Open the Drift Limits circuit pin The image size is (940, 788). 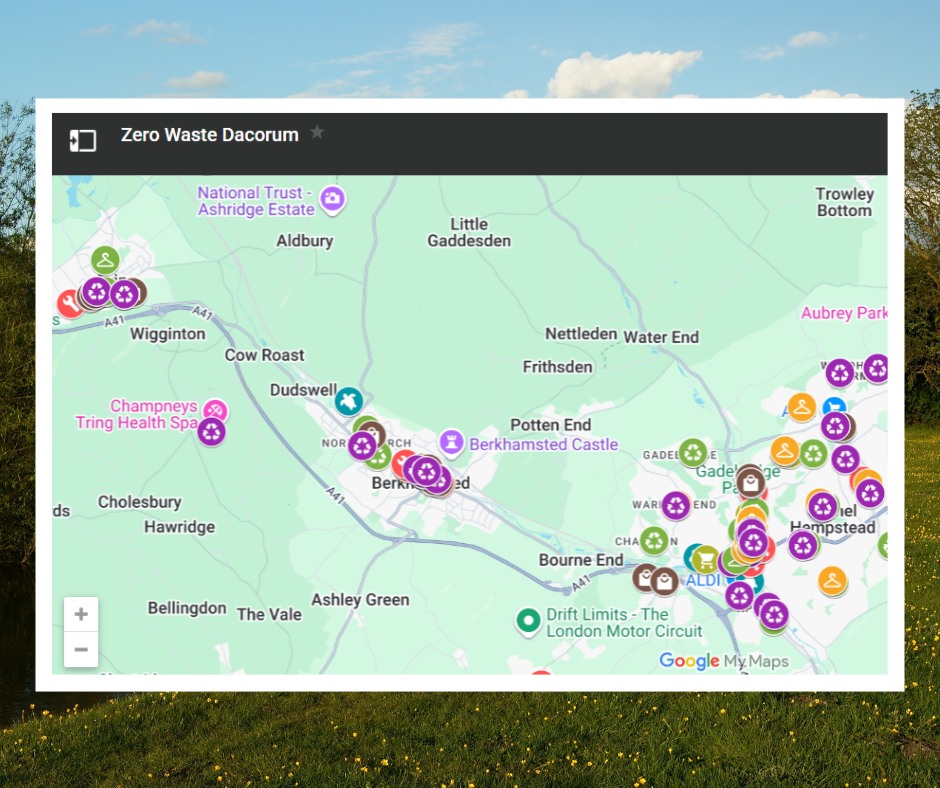(x=528, y=621)
